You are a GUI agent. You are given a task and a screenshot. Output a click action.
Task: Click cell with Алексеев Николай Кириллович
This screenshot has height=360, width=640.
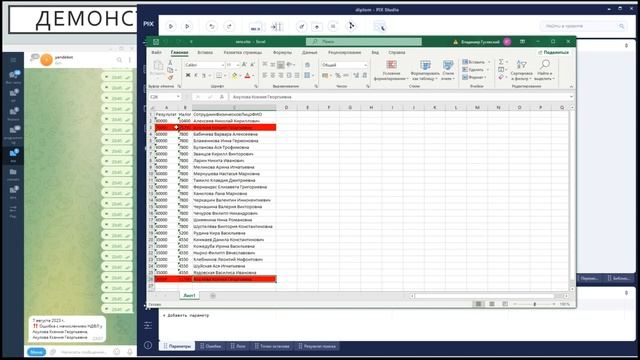[234, 121]
